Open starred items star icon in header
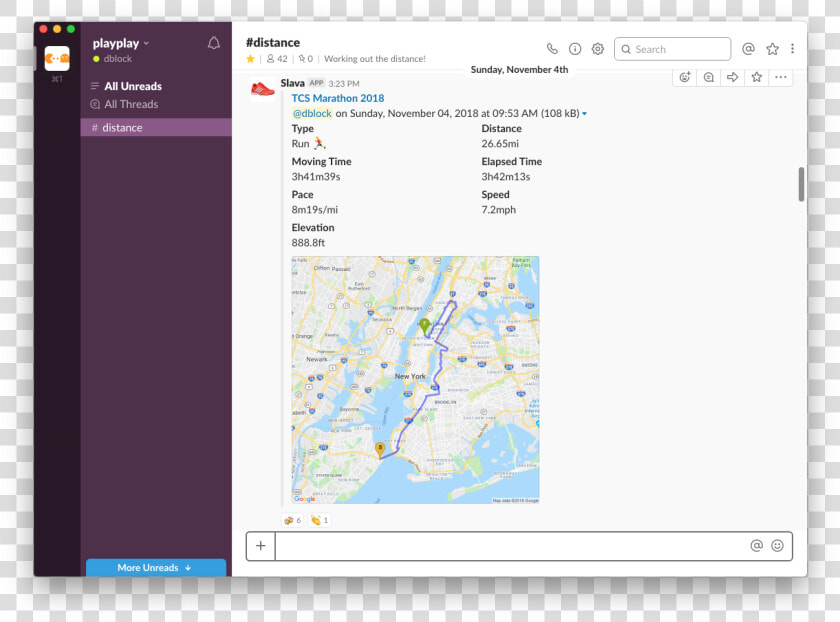The height and width of the screenshot is (622, 840). point(772,49)
